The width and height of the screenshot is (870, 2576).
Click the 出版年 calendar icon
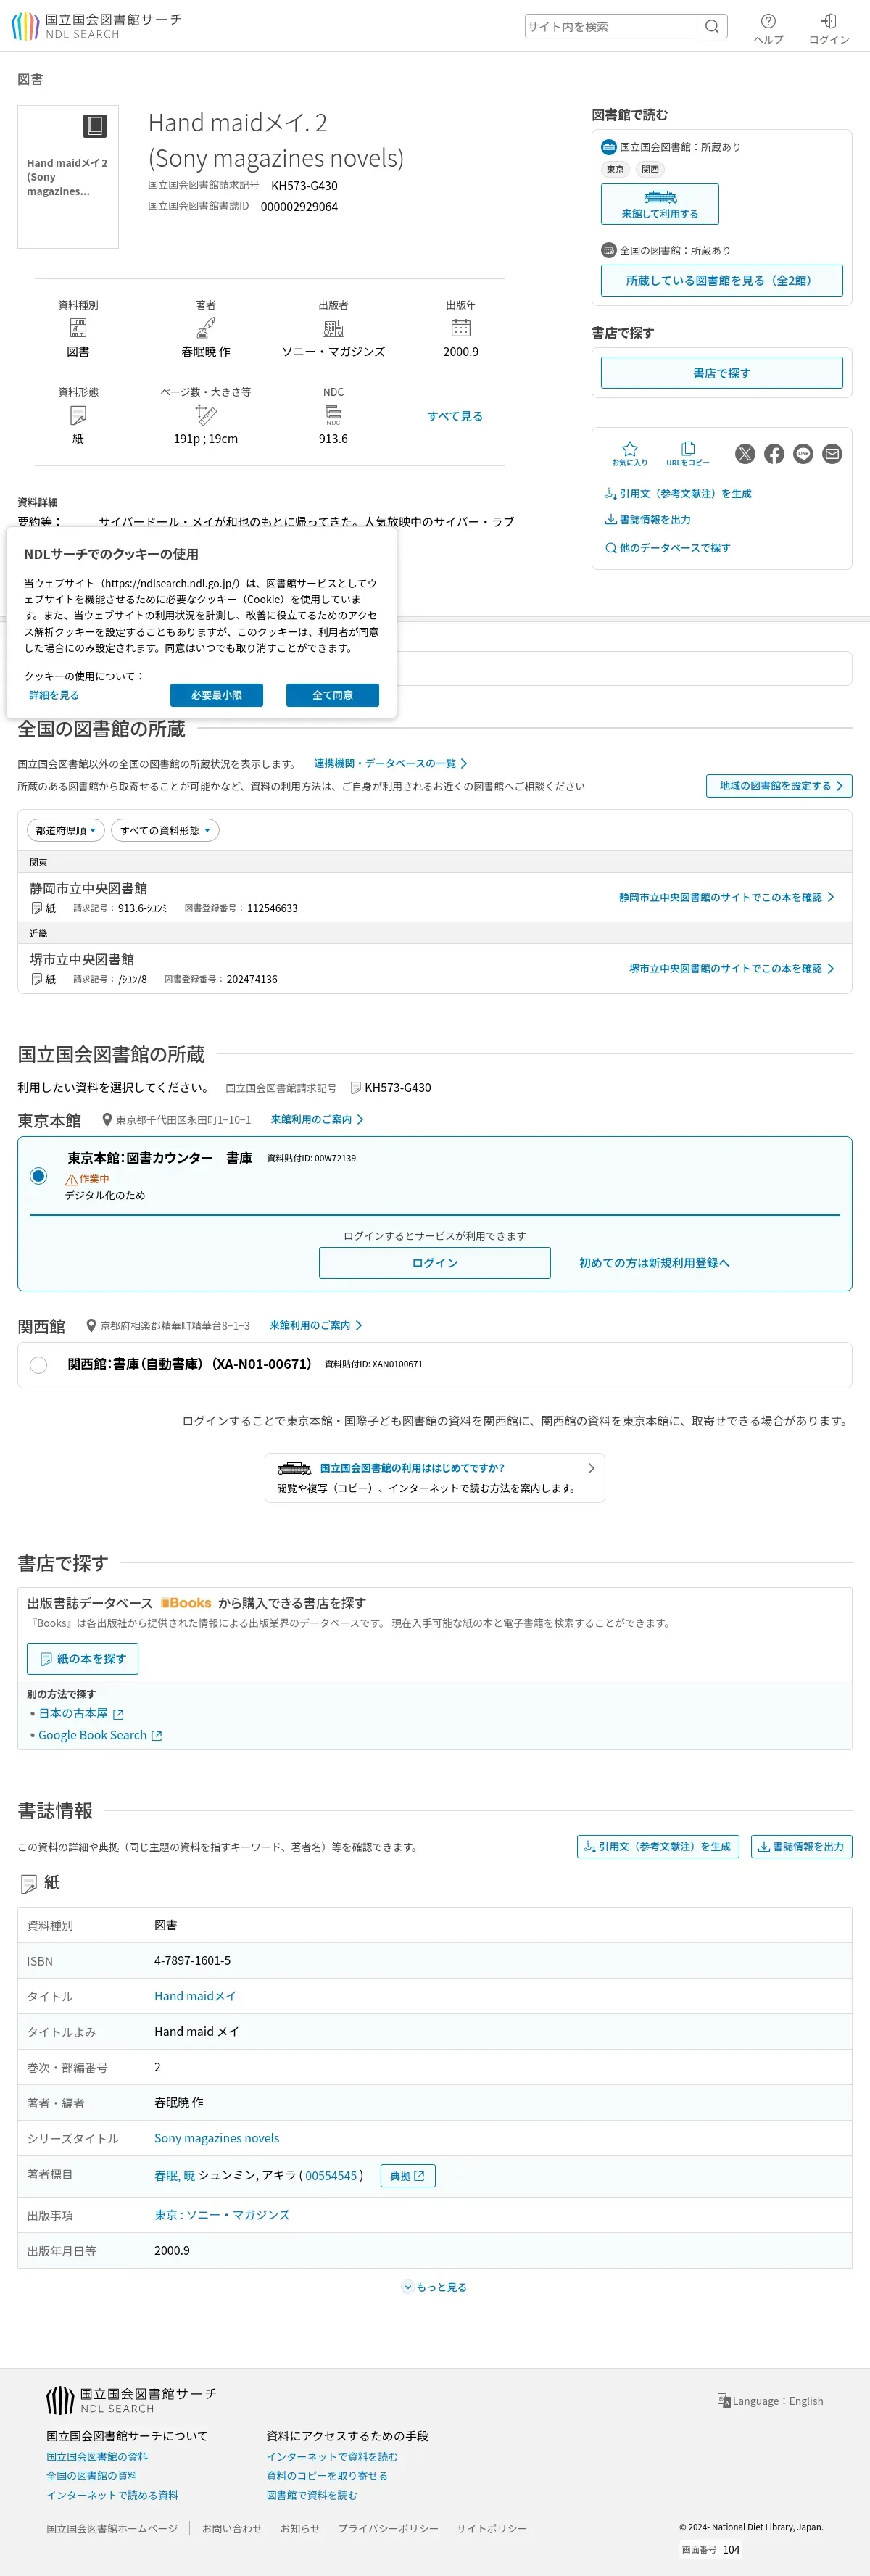pyautogui.click(x=461, y=328)
